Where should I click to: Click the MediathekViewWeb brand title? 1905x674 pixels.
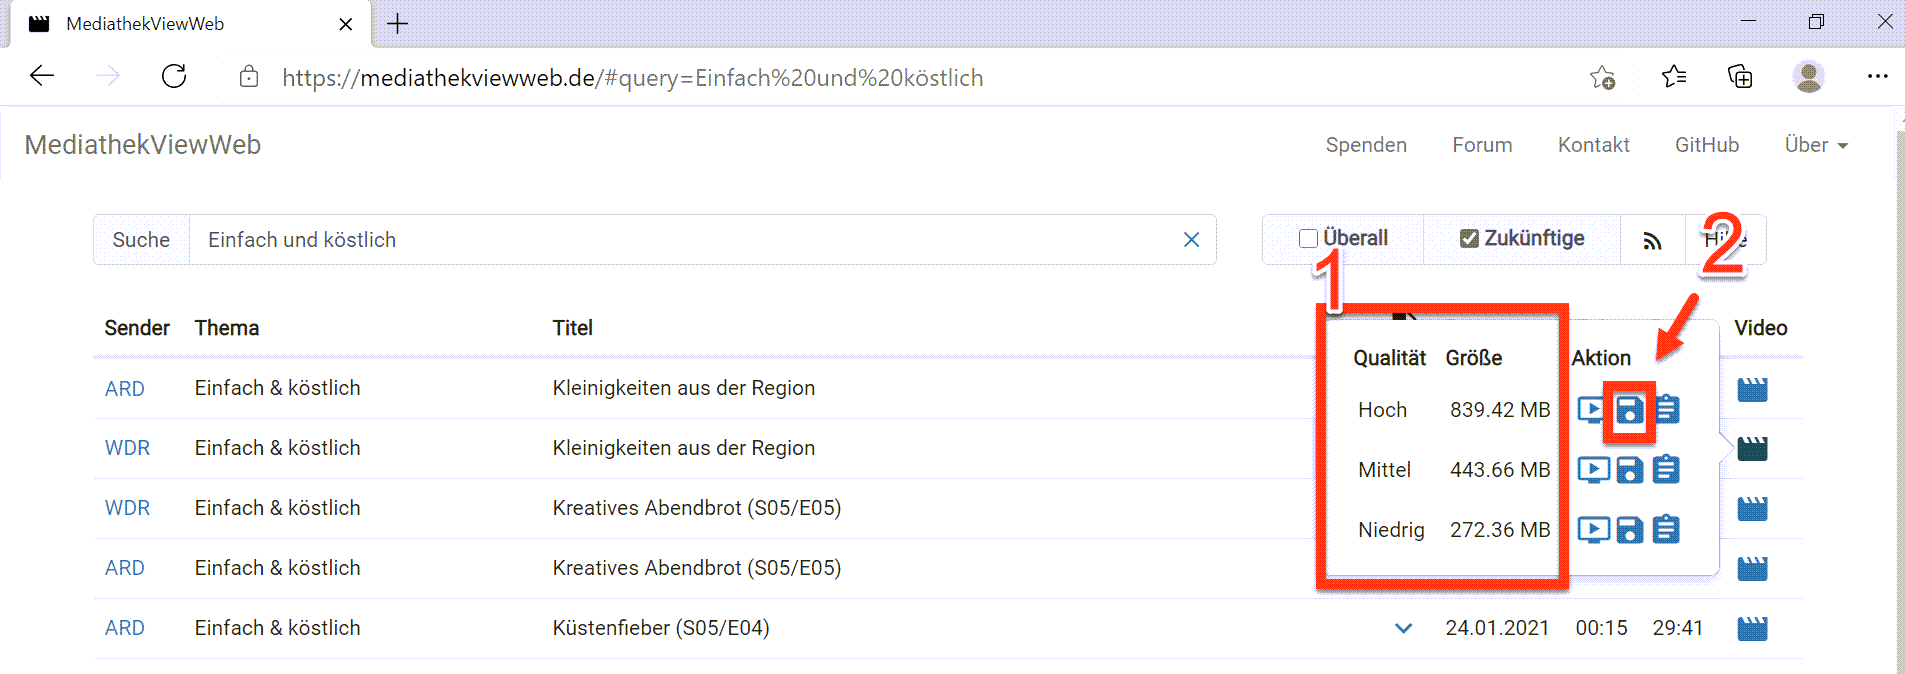click(143, 145)
